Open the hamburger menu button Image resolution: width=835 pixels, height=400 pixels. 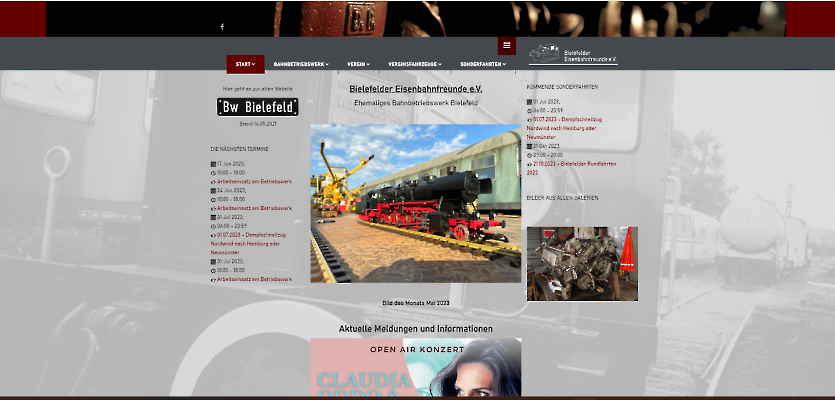pos(506,45)
